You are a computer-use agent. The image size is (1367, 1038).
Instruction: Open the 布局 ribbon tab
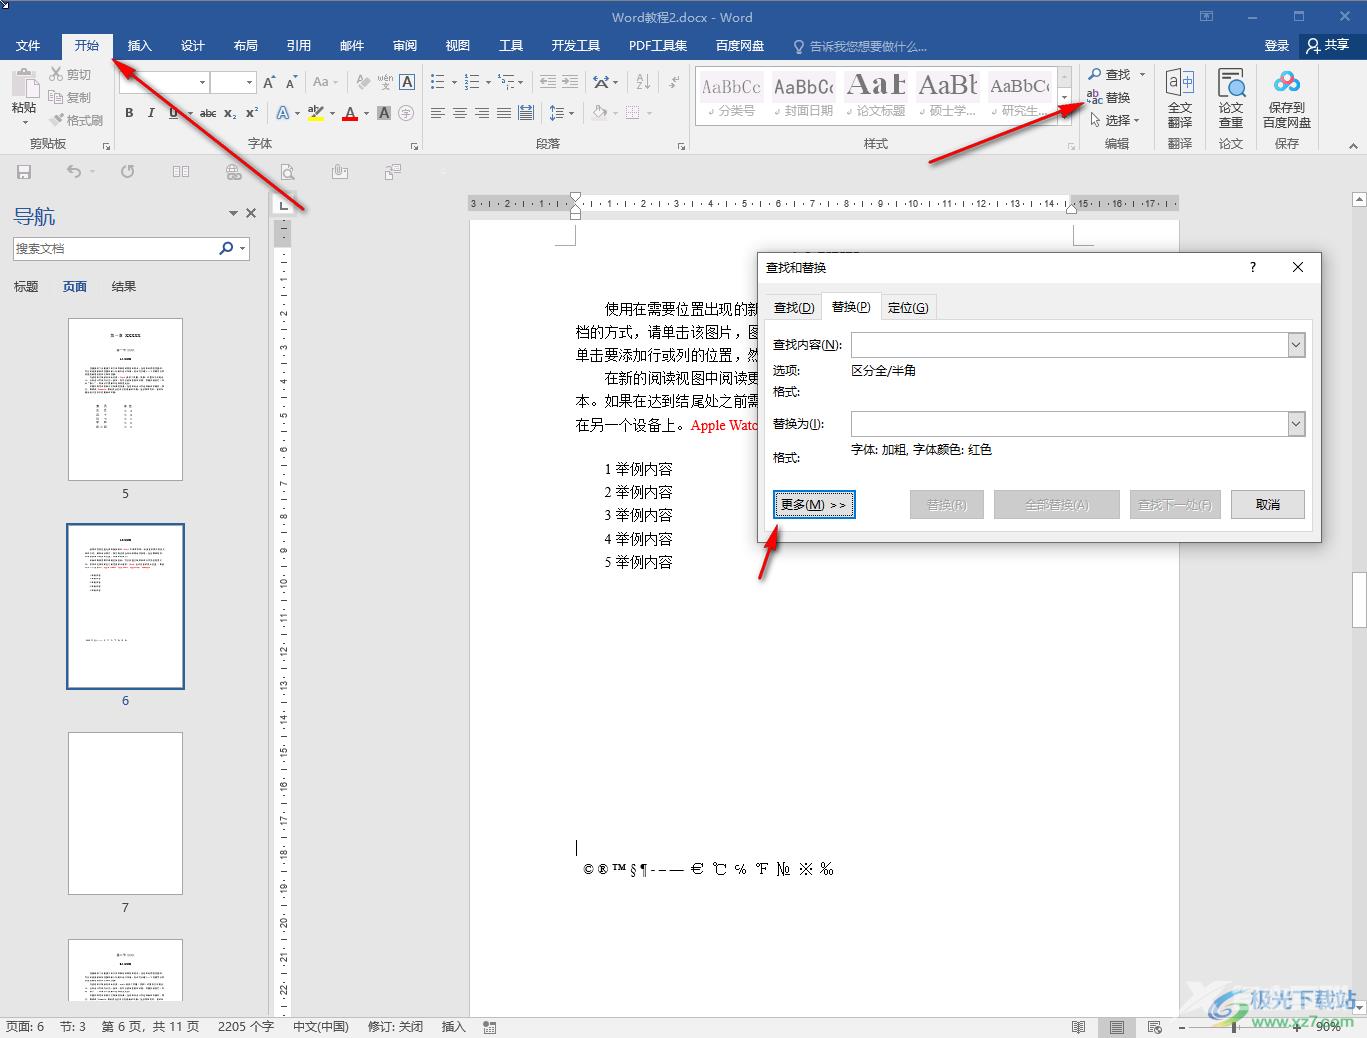click(x=246, y=46)
